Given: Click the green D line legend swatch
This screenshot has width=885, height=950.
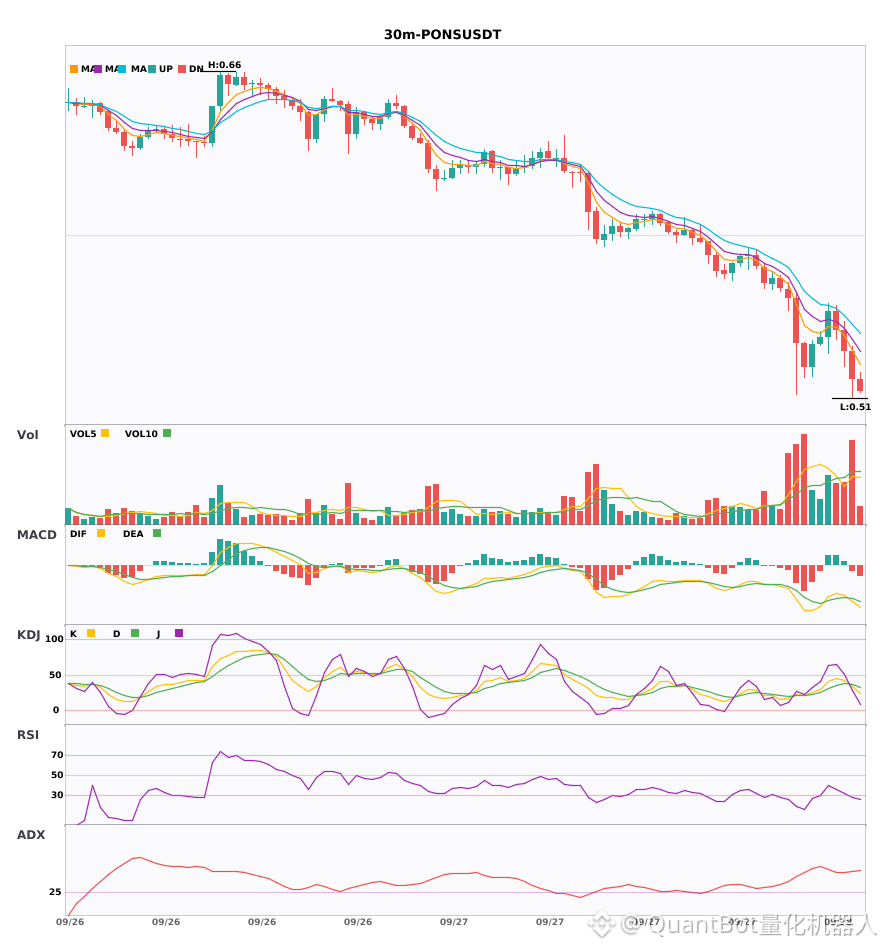Looking at the screenshot, I should pos(135,633).
